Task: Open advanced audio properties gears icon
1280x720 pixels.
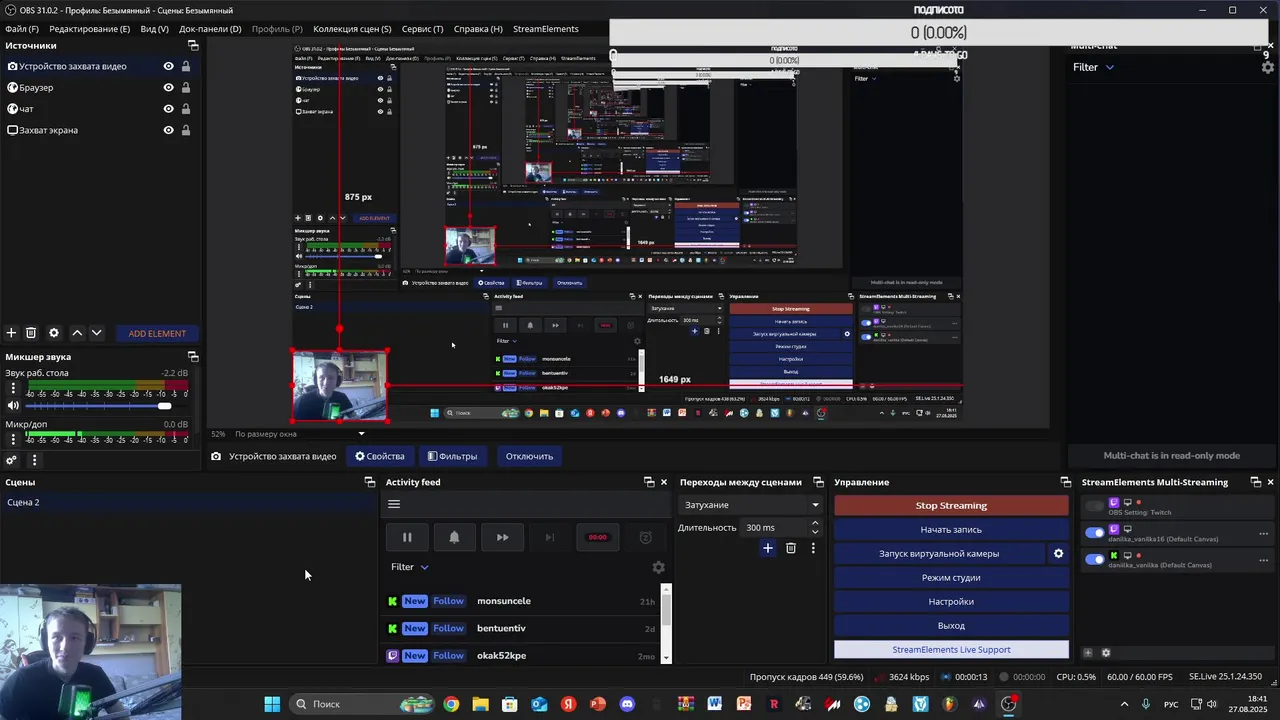Action: coord(11,460)
